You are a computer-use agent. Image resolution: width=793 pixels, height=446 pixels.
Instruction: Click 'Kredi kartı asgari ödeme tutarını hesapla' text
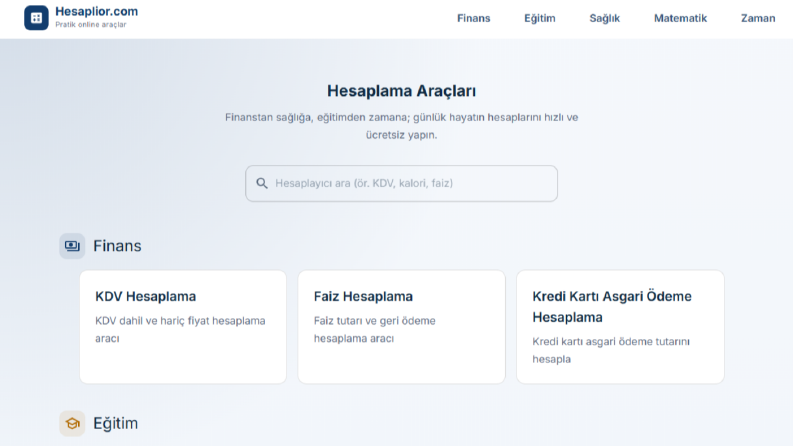pyautogui.click(x=611, y=350)
